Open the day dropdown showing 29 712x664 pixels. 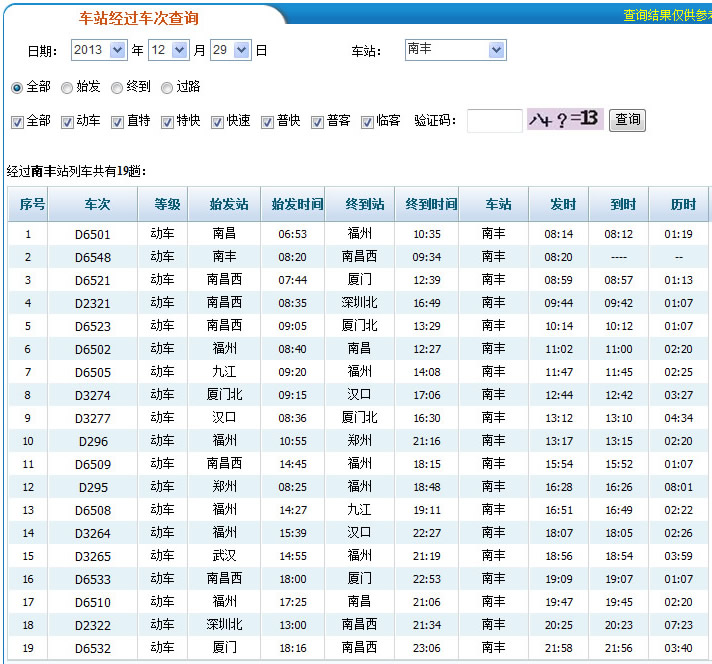coord(231,50)
